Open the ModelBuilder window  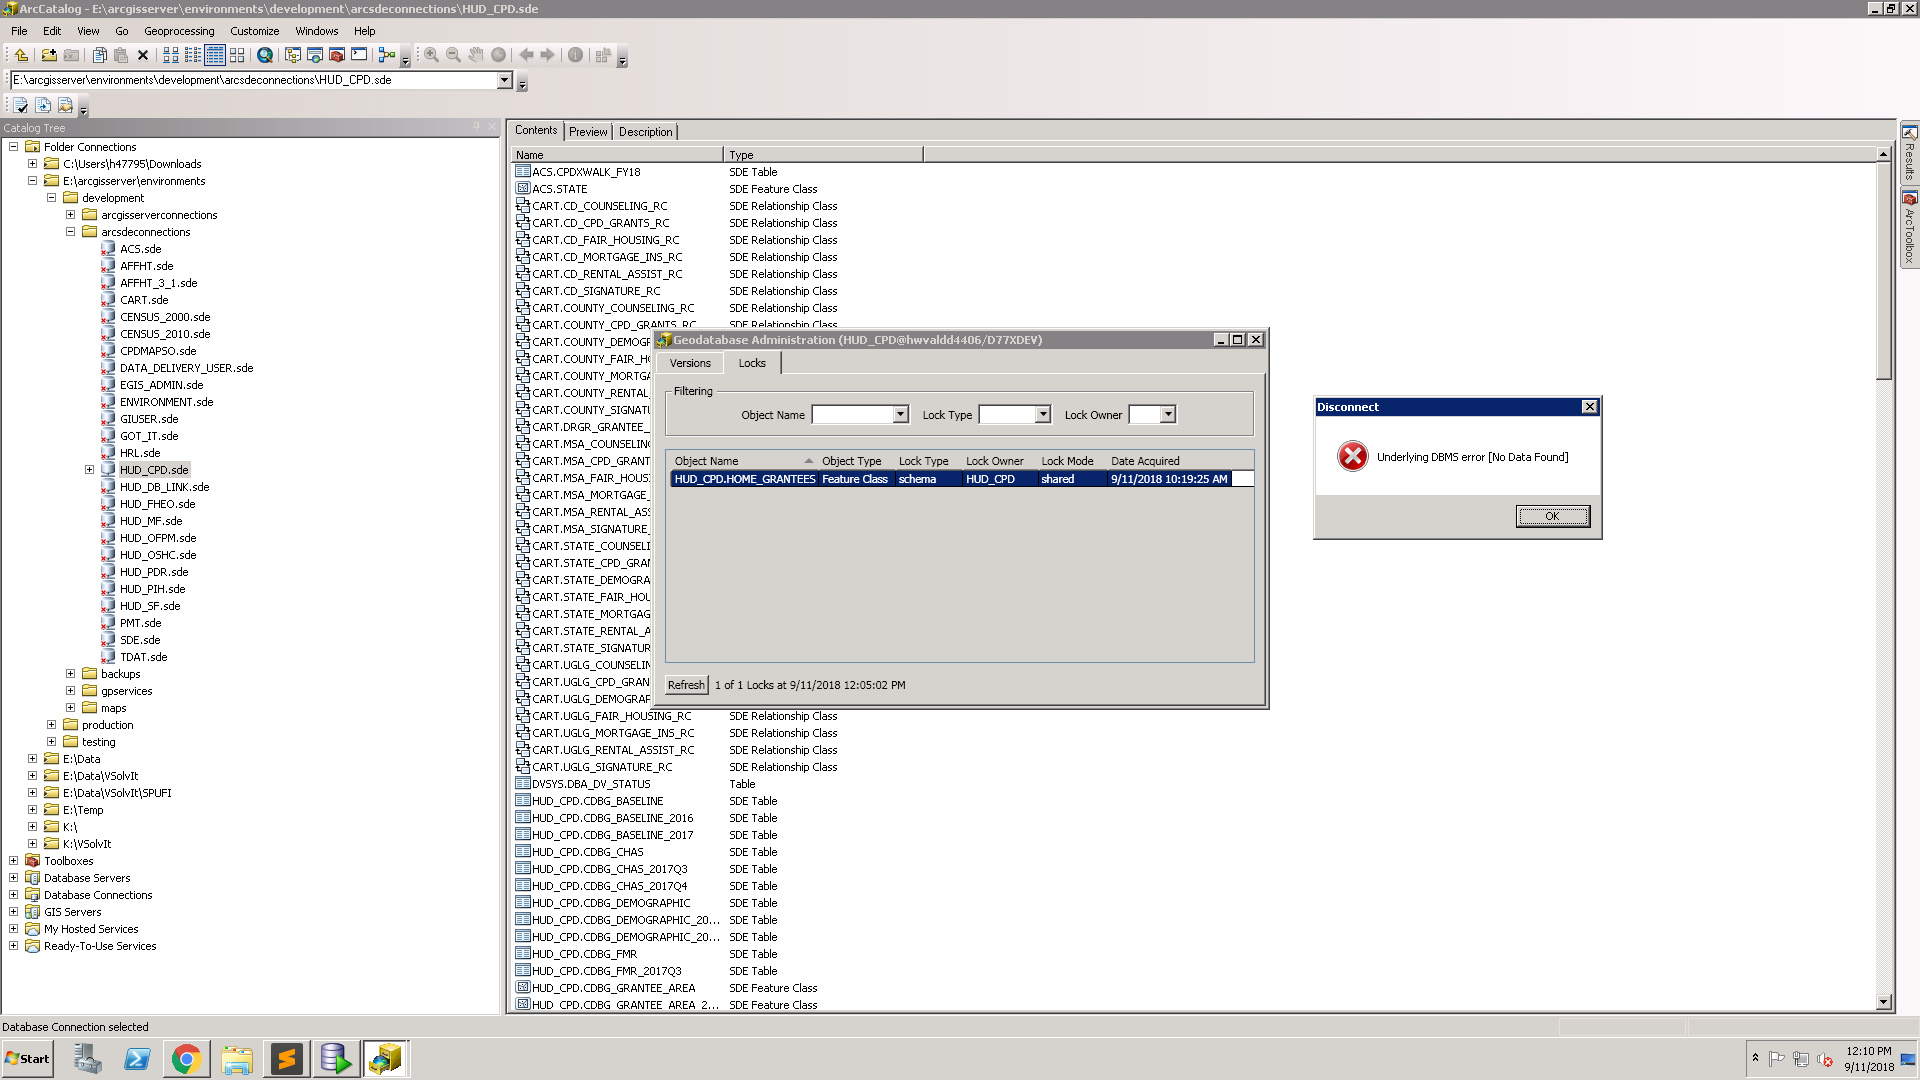coord(387,56)
